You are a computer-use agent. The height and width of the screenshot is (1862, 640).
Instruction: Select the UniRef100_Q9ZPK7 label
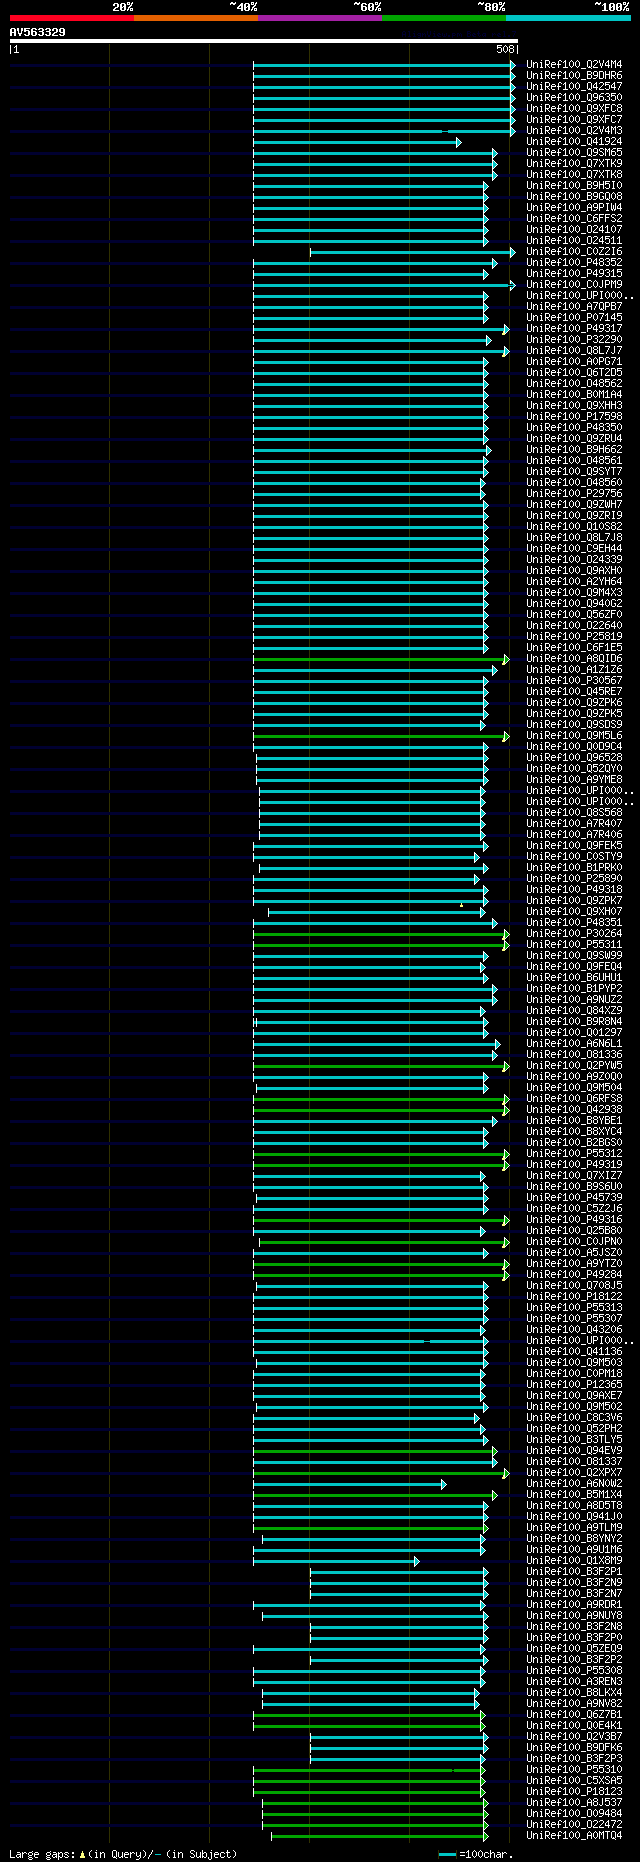574,901
